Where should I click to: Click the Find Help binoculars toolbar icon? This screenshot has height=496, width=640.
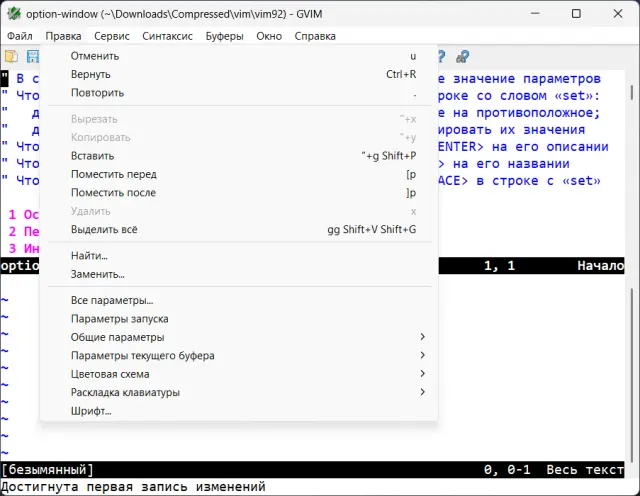coord(463,56)
